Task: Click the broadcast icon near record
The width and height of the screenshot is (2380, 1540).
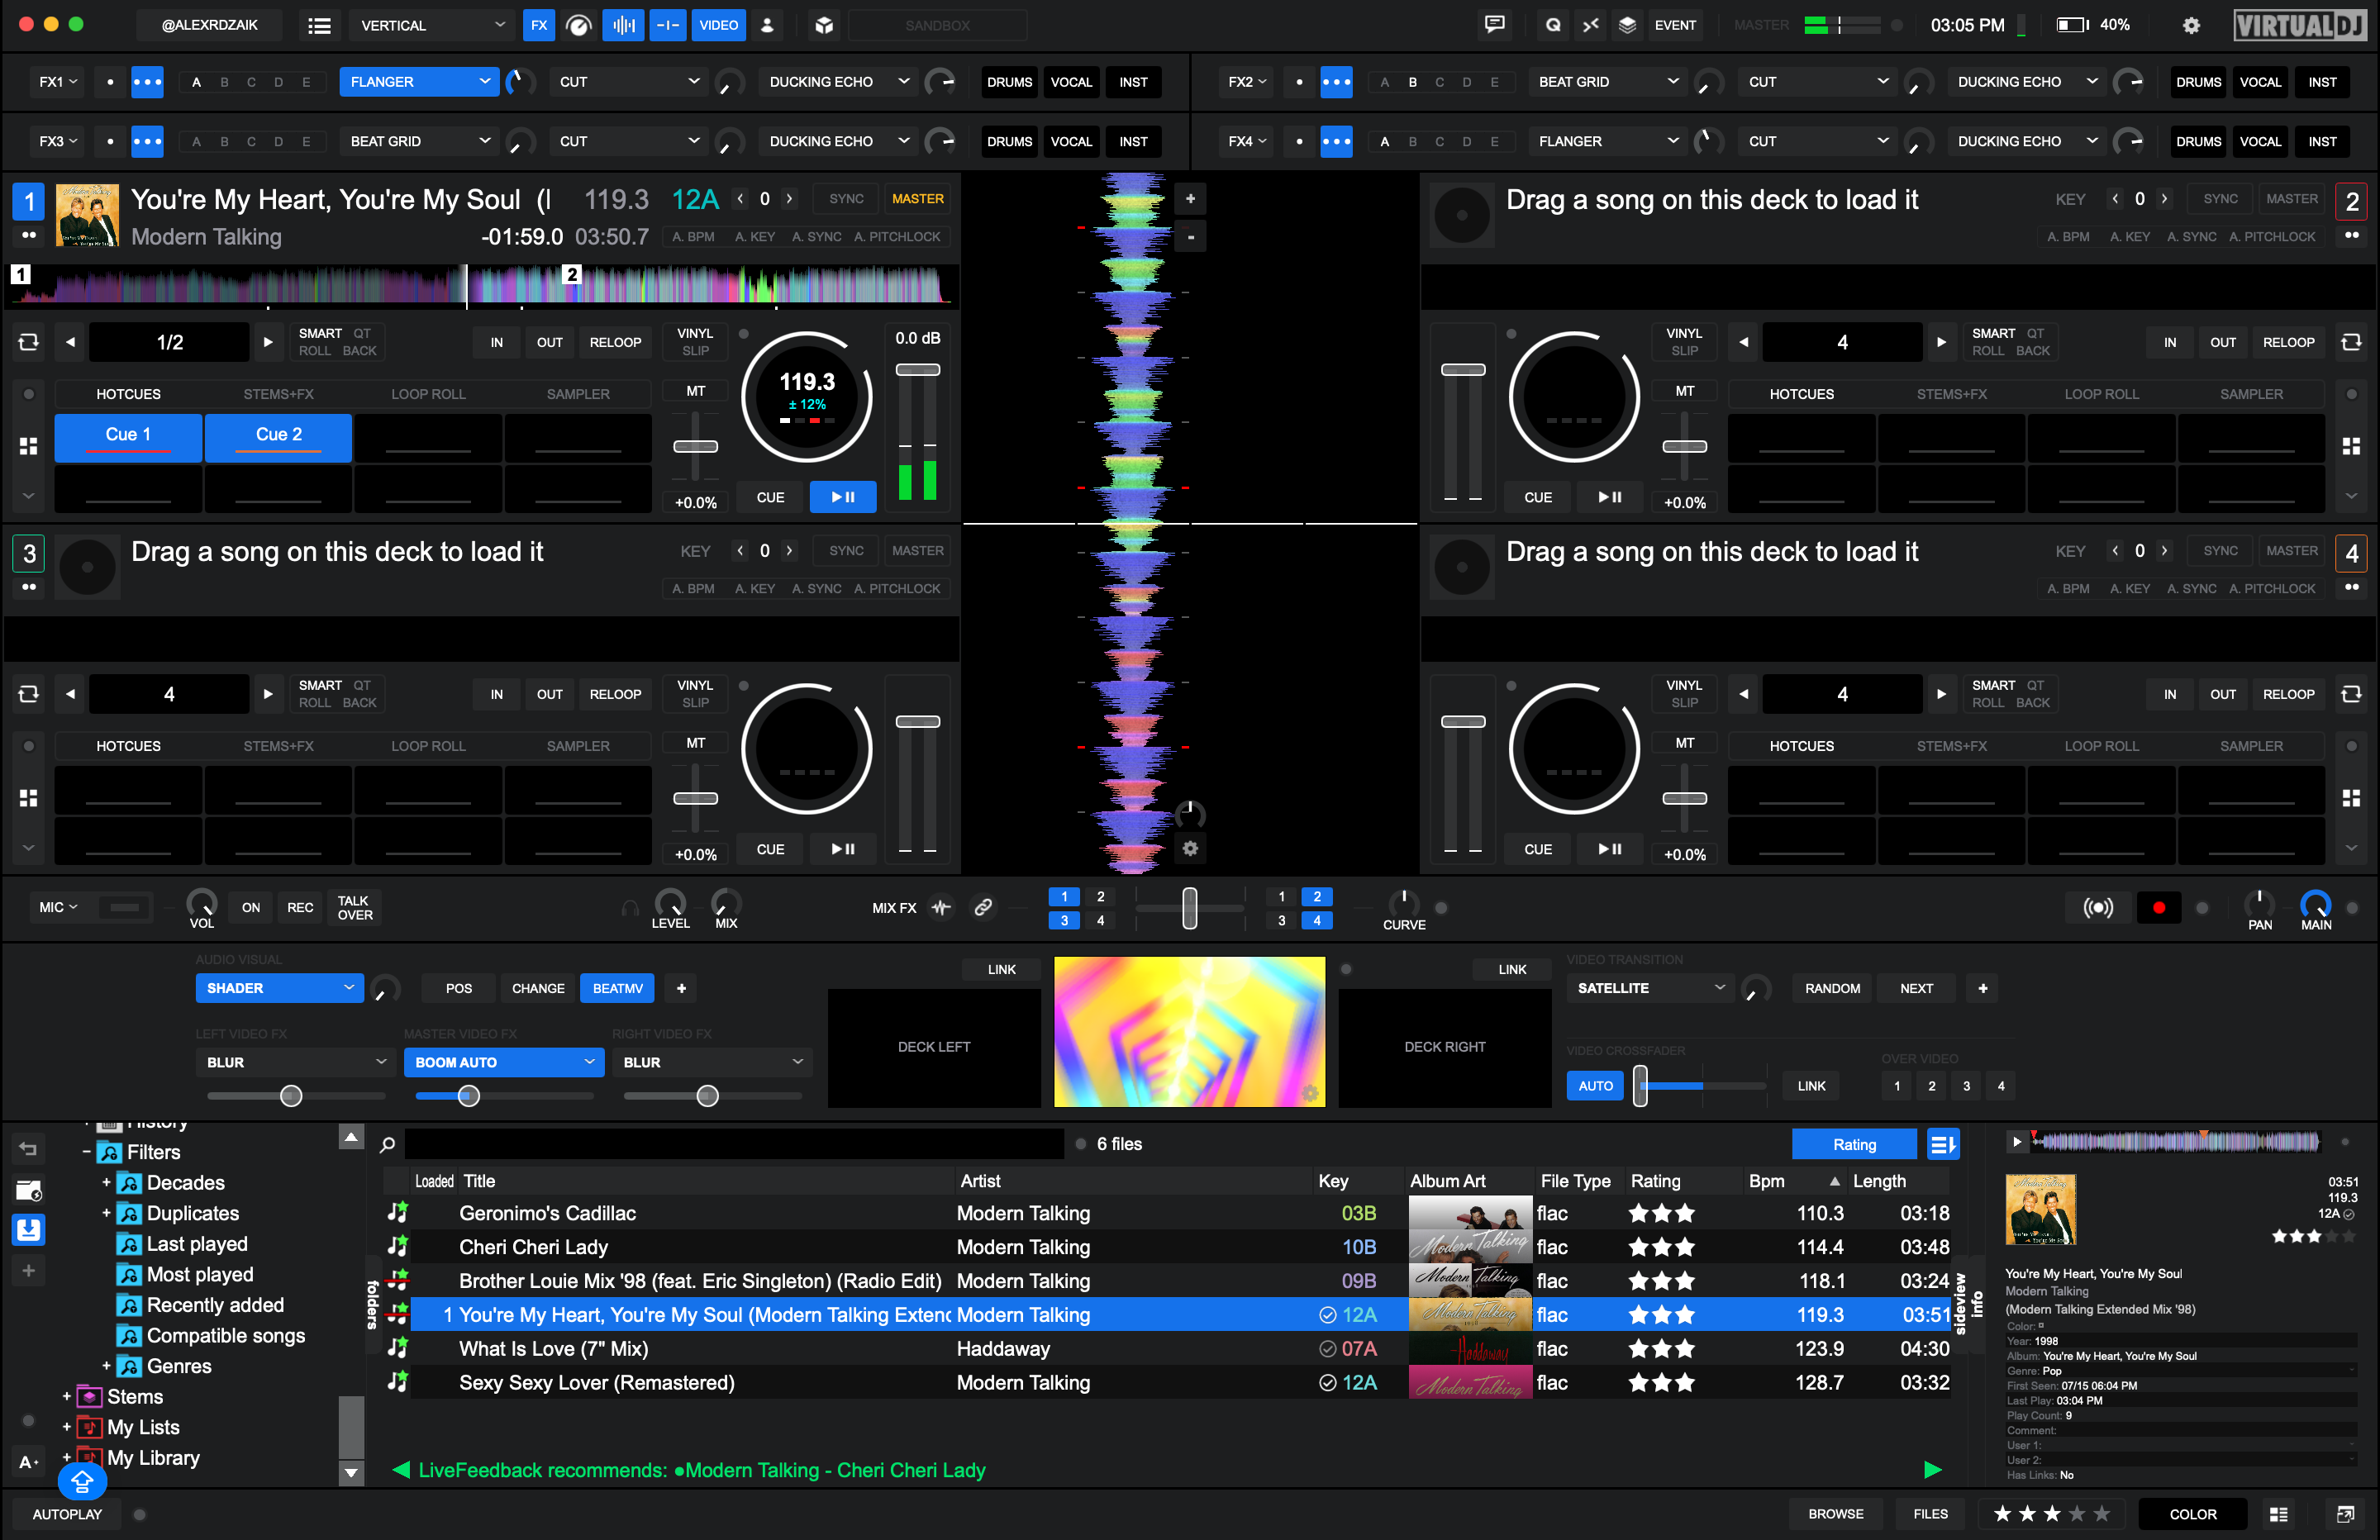Action: click(x=2097, y=907)
